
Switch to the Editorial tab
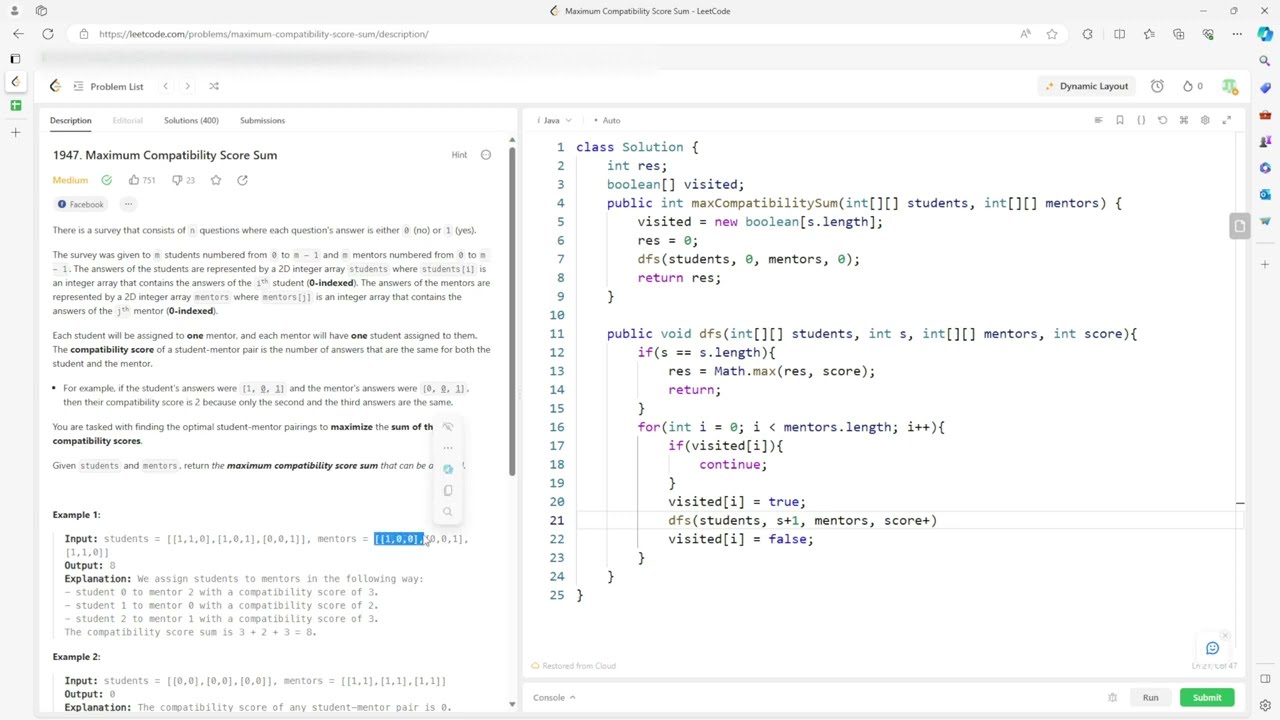click(x=127, y=120)
